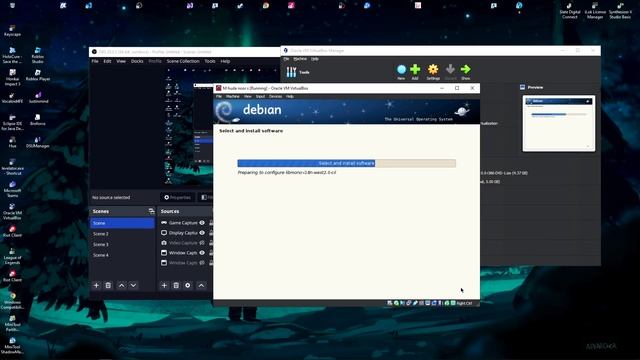Open Keyscape desktop shortcut

point(12,31)
